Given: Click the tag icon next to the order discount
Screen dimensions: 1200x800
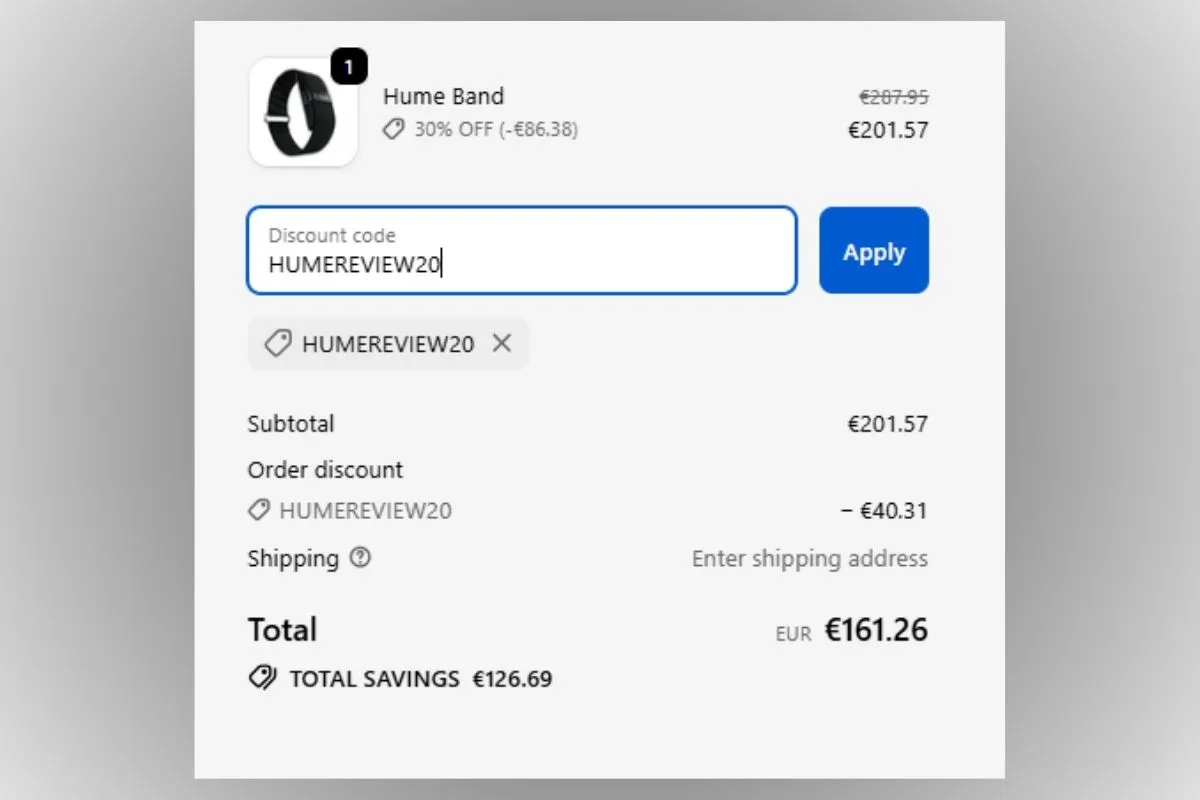Looking at the screenshot, I should 258,510.
